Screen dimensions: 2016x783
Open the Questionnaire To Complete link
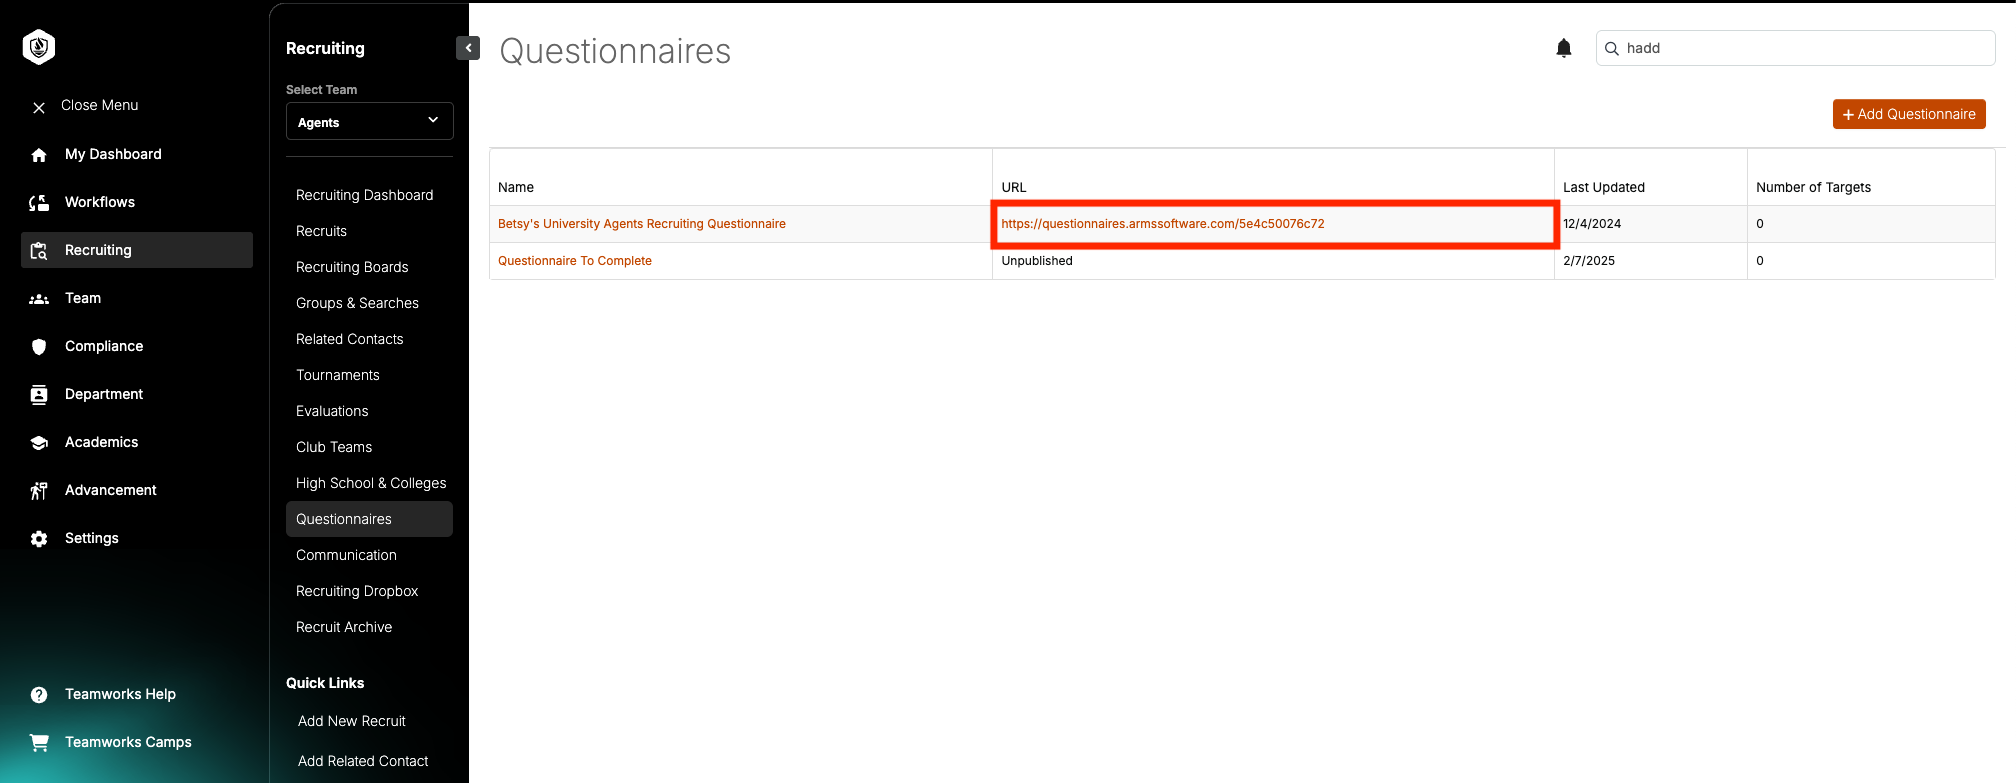[575, 261]
